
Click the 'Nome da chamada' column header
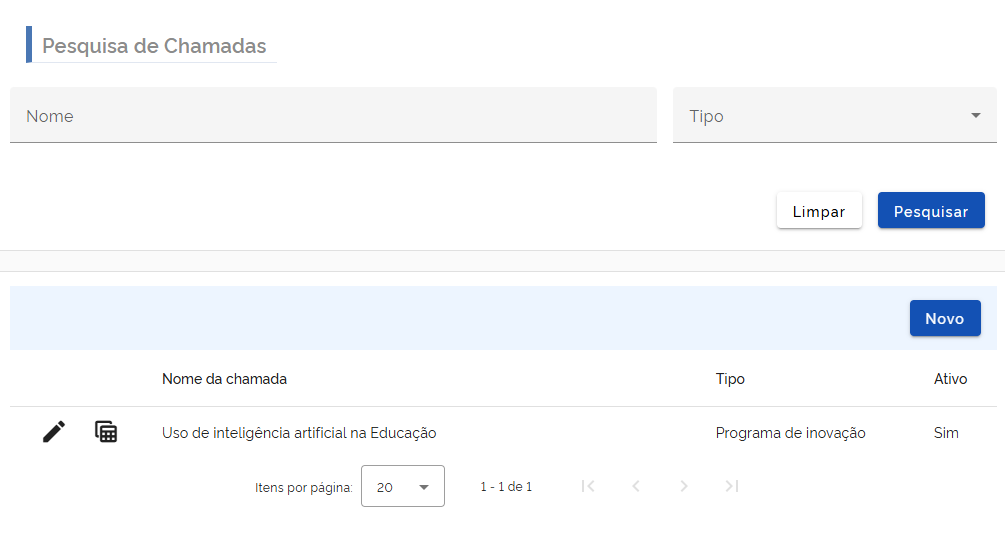[x=224, y=379]
